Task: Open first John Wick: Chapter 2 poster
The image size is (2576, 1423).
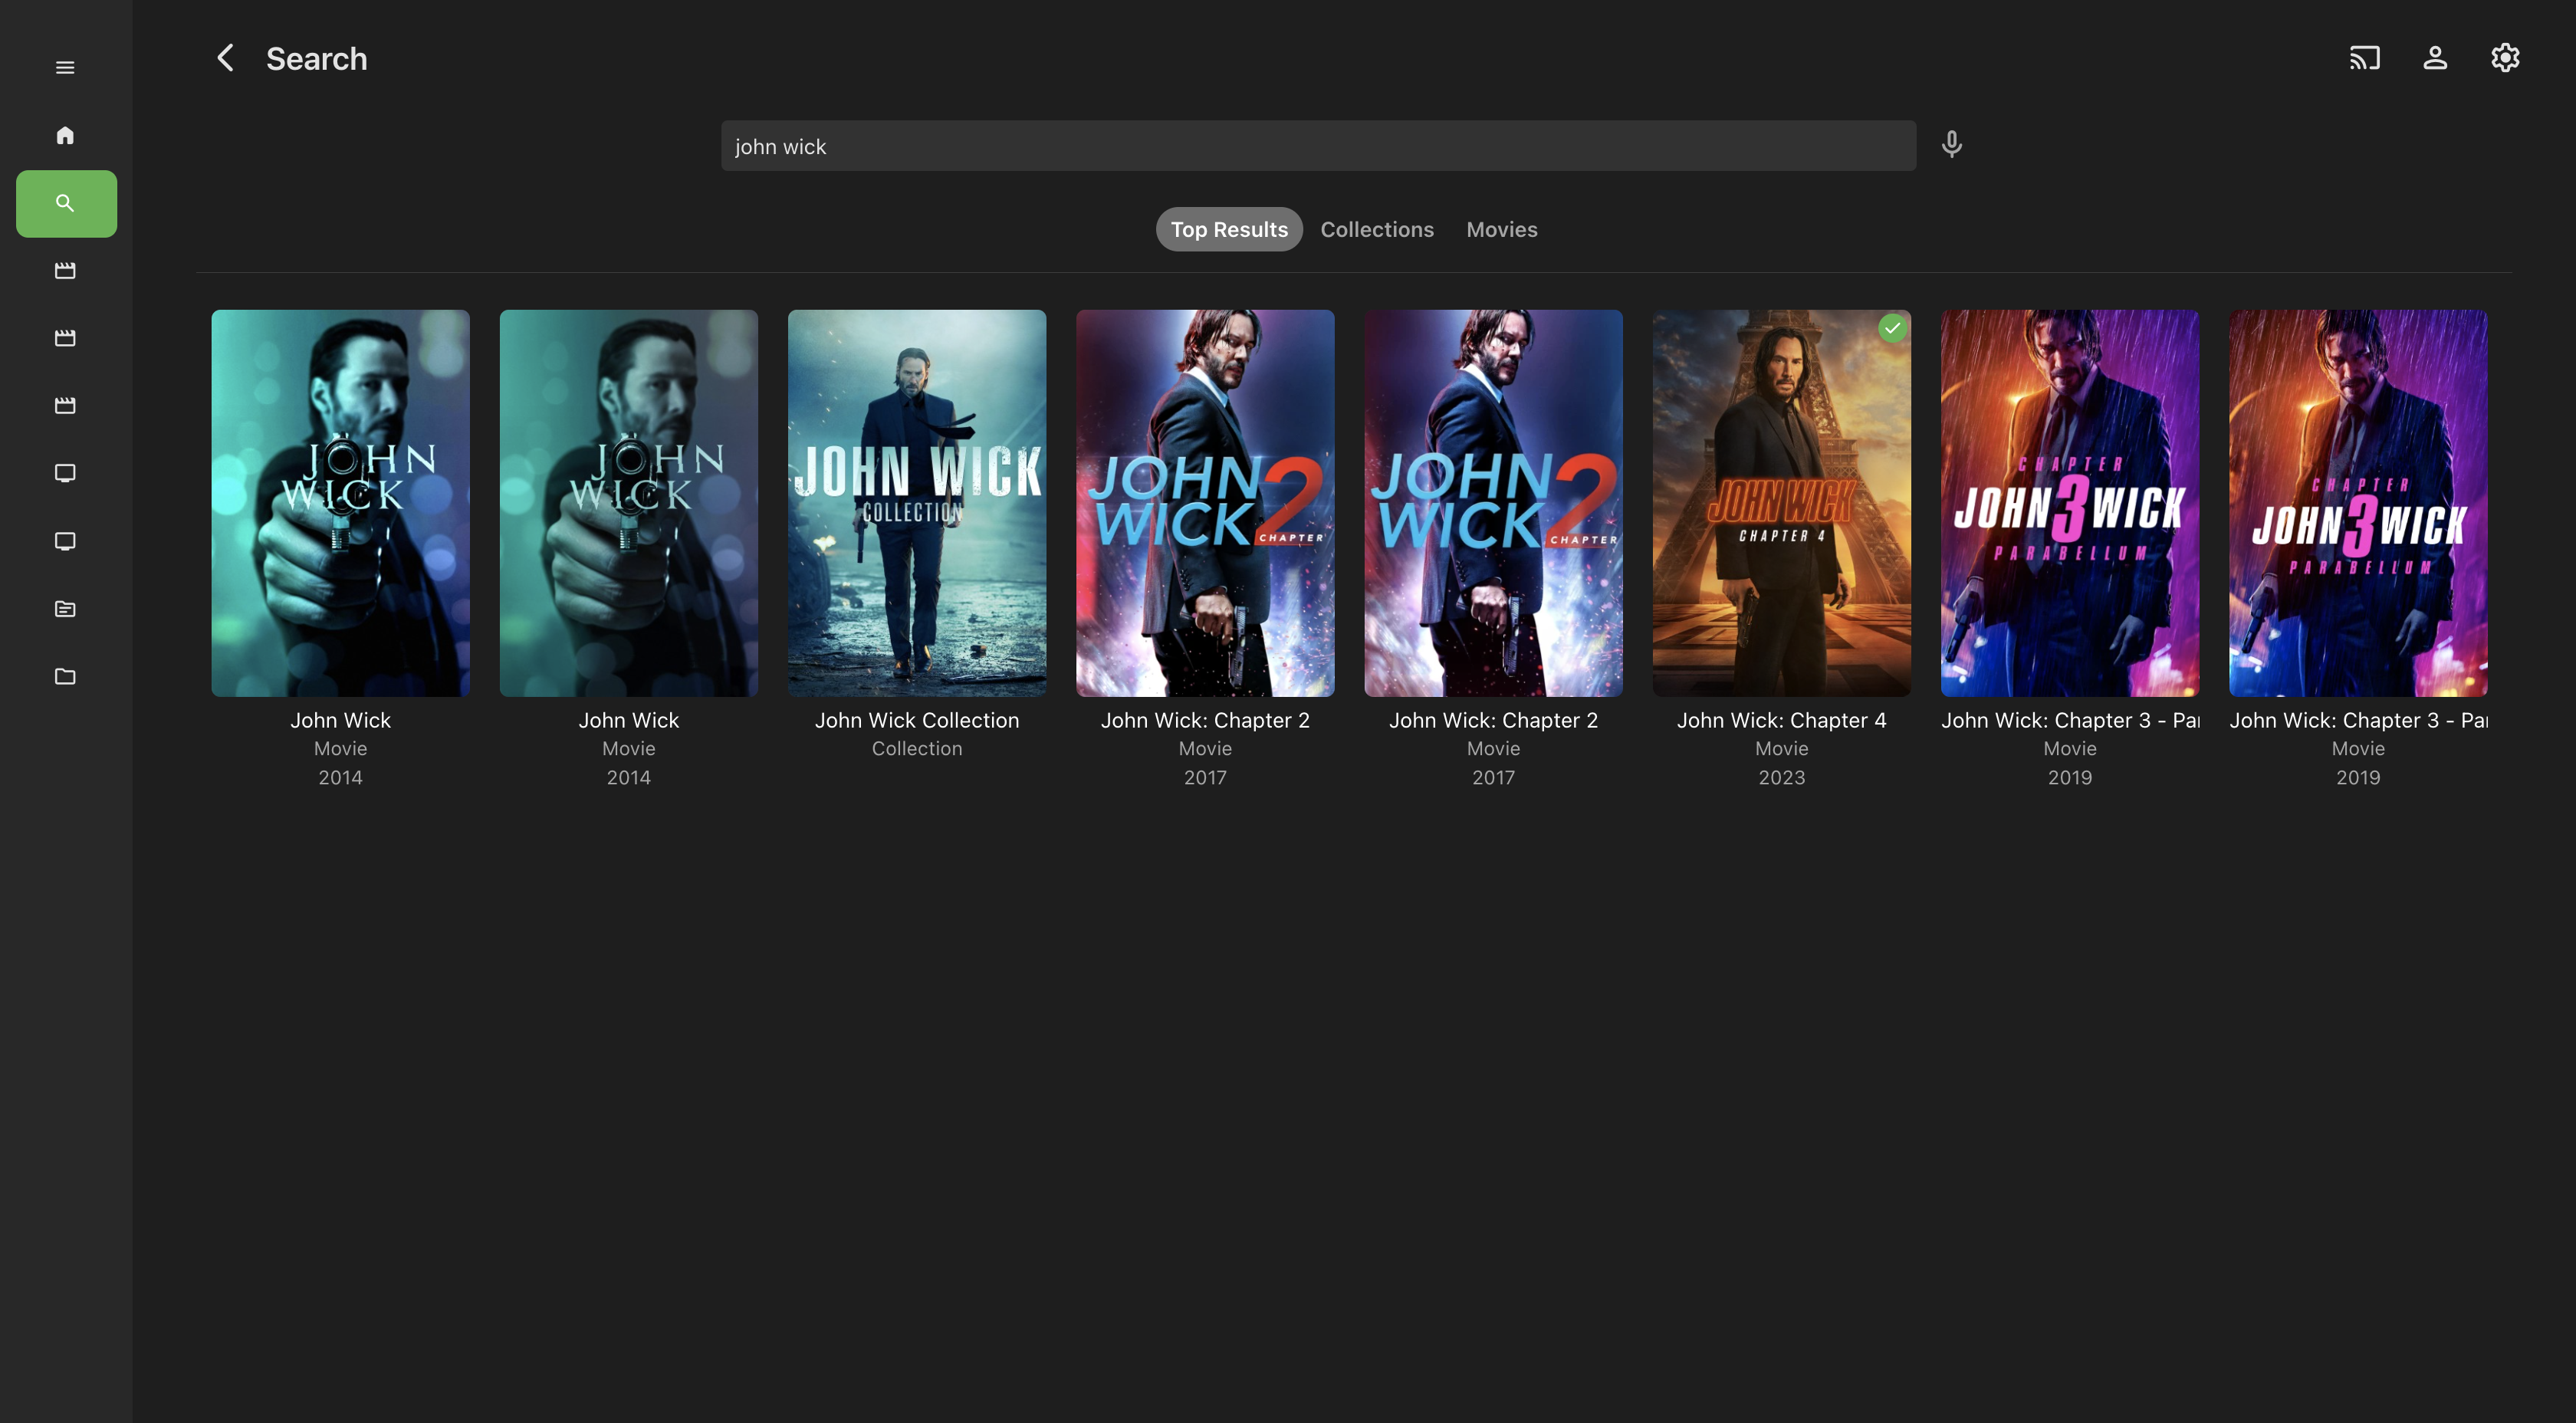Action: pyautogui.click(x=1205, y=503)
